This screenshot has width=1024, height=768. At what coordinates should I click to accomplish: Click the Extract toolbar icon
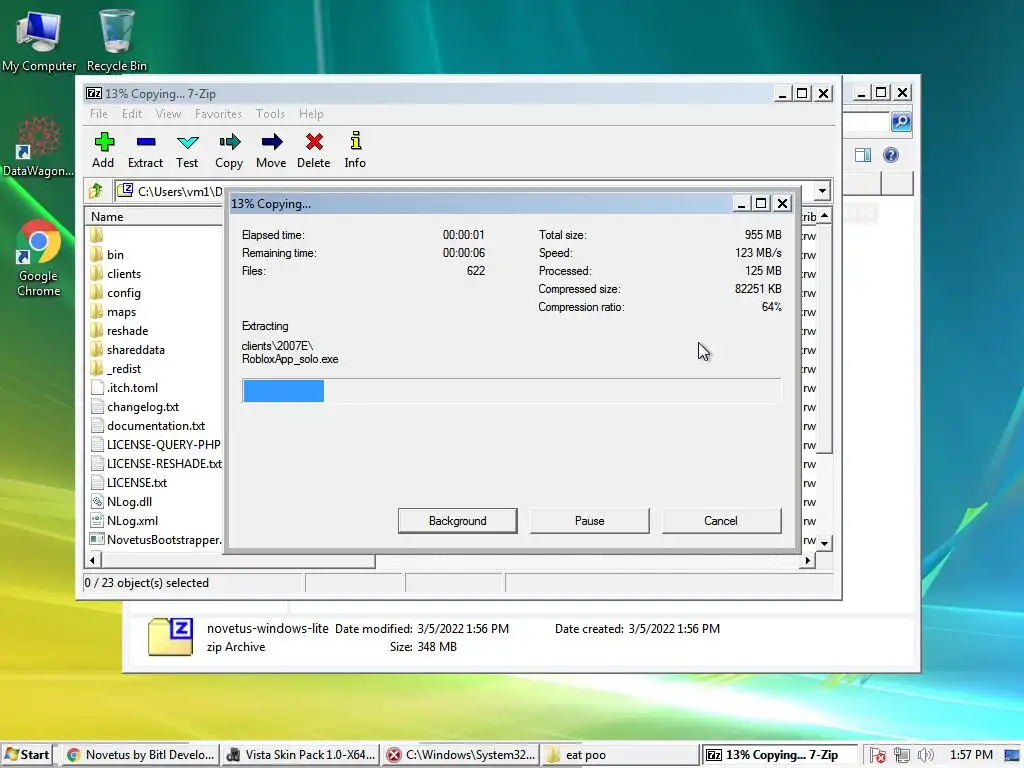(145, 150)
